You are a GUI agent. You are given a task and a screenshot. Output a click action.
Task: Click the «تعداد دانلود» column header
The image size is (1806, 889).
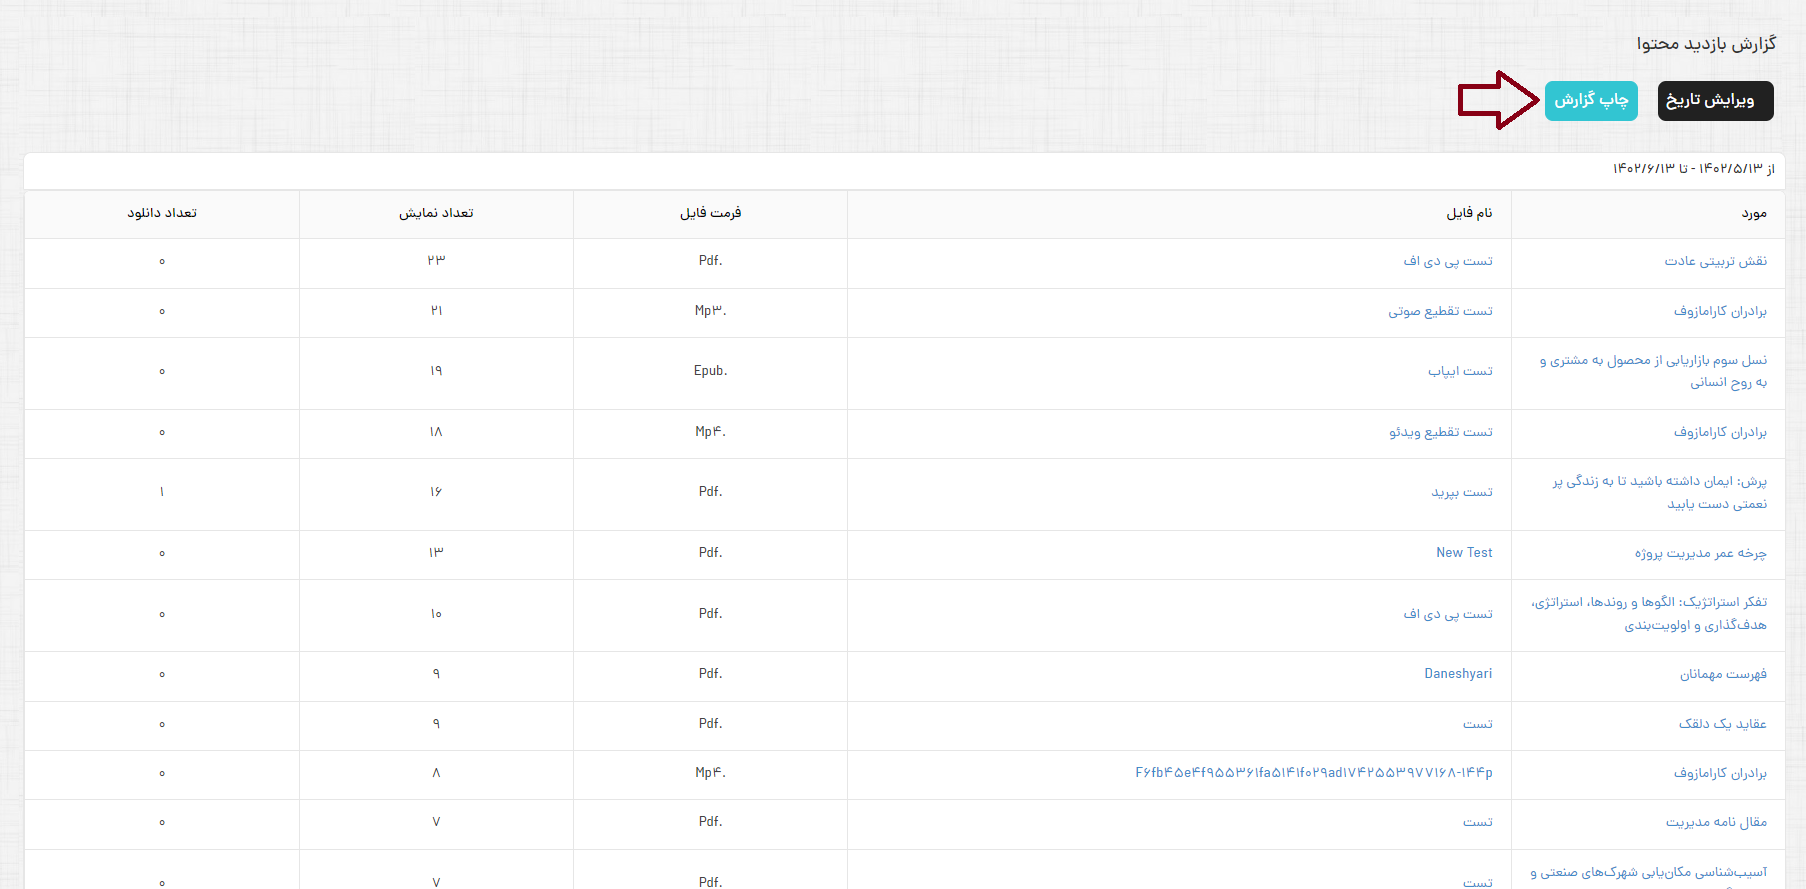coord(162,213)
